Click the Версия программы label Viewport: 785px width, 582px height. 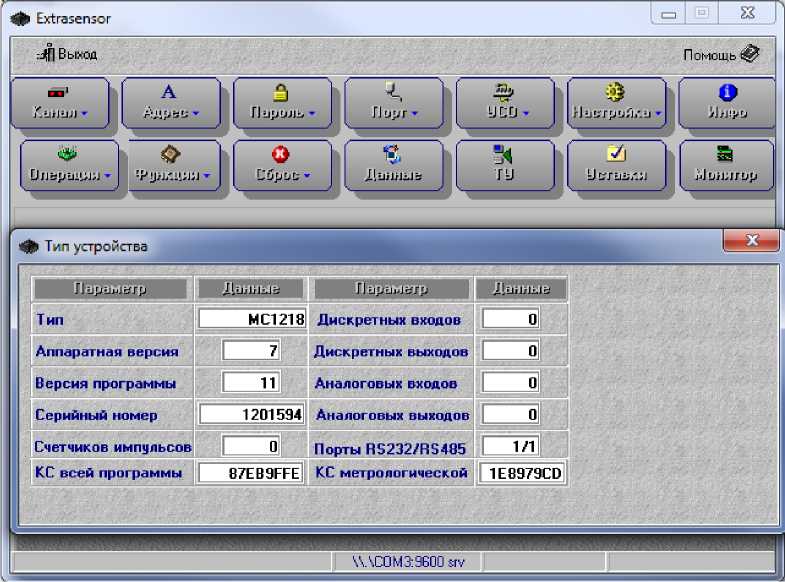105,383
